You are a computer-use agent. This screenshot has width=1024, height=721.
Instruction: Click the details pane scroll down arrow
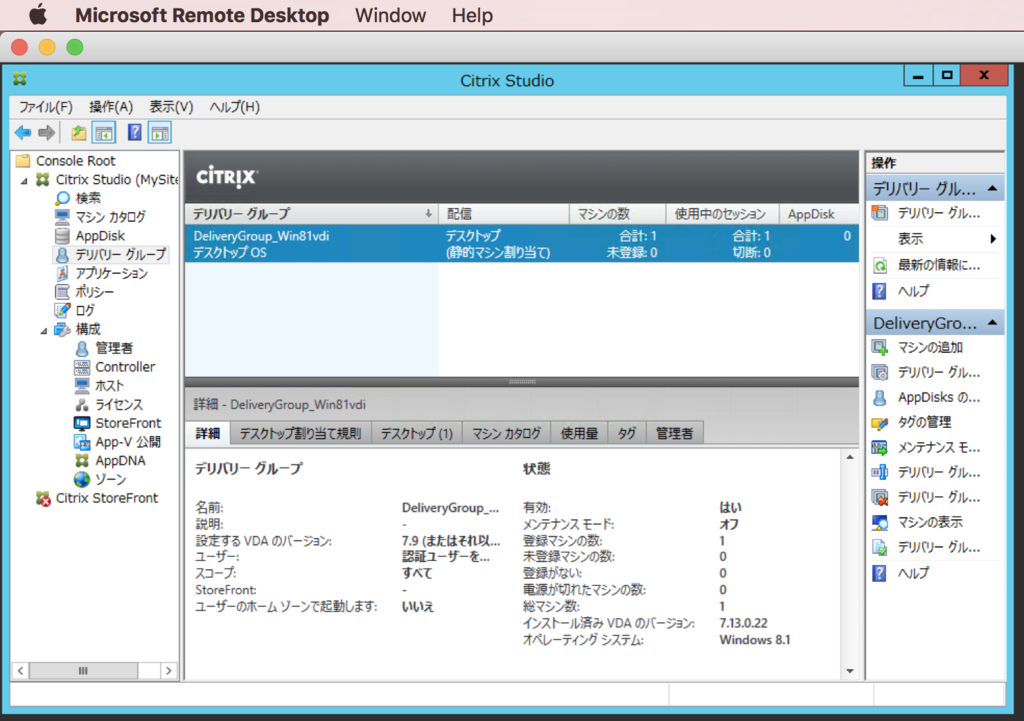pyautogui.click(x=850, y=671)
